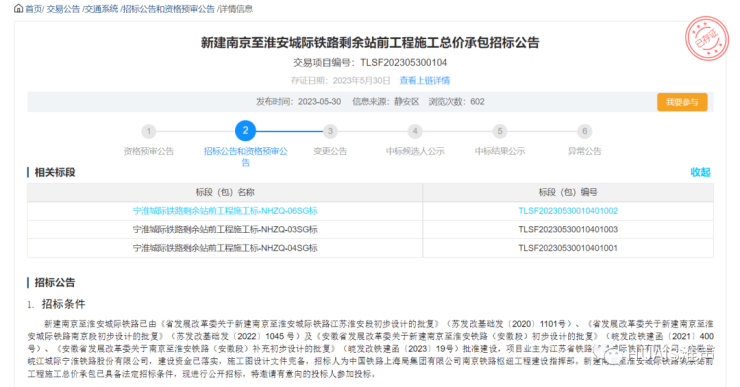Click the announcement main title
Image resolution: width=740 pixels, height=387 pixels.
click(370, 43)
